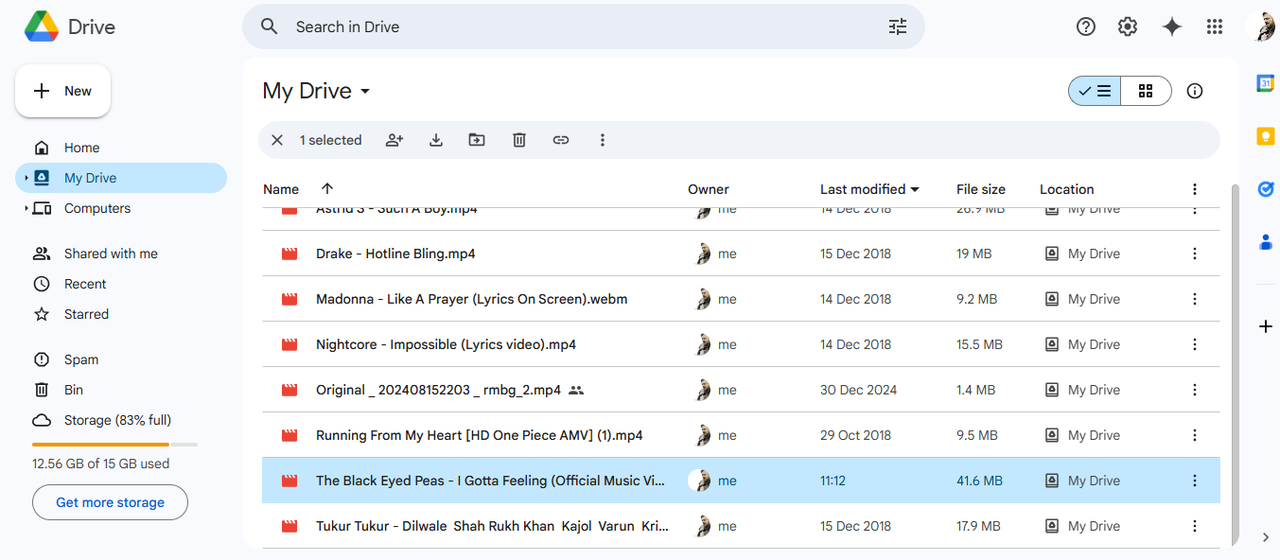Image resolution: width=1280 pixels, height=560 pixels.
Task: Open Google Tasks in the side panel
Action: click(1265, 189)
